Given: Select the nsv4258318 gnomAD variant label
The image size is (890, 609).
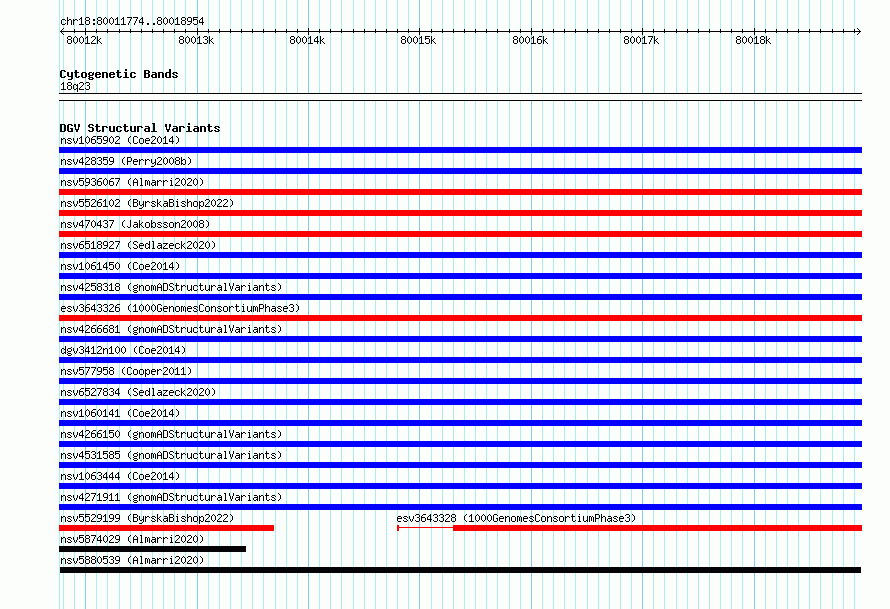Looking at the screenshot, I should [x=171, y=287].
